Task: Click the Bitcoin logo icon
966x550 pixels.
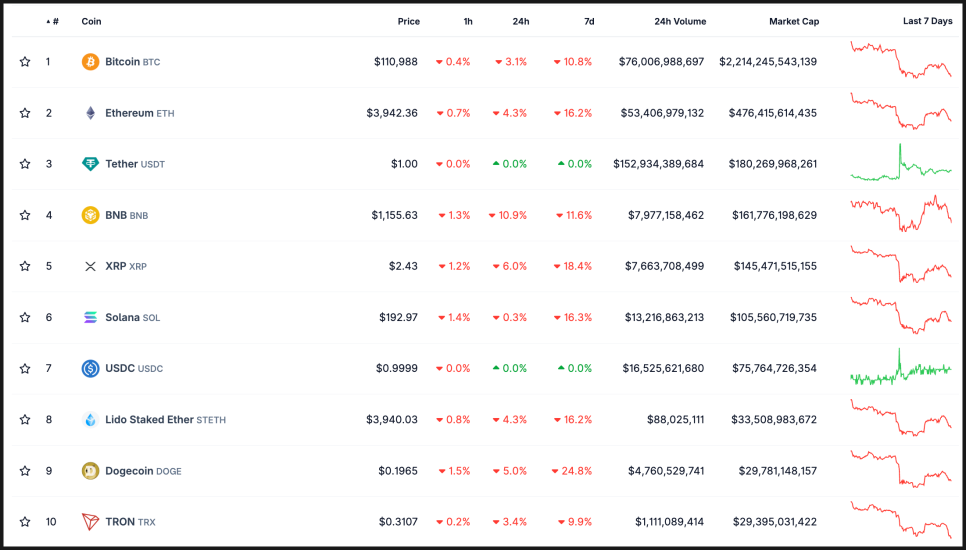Action: pos(90,62)
